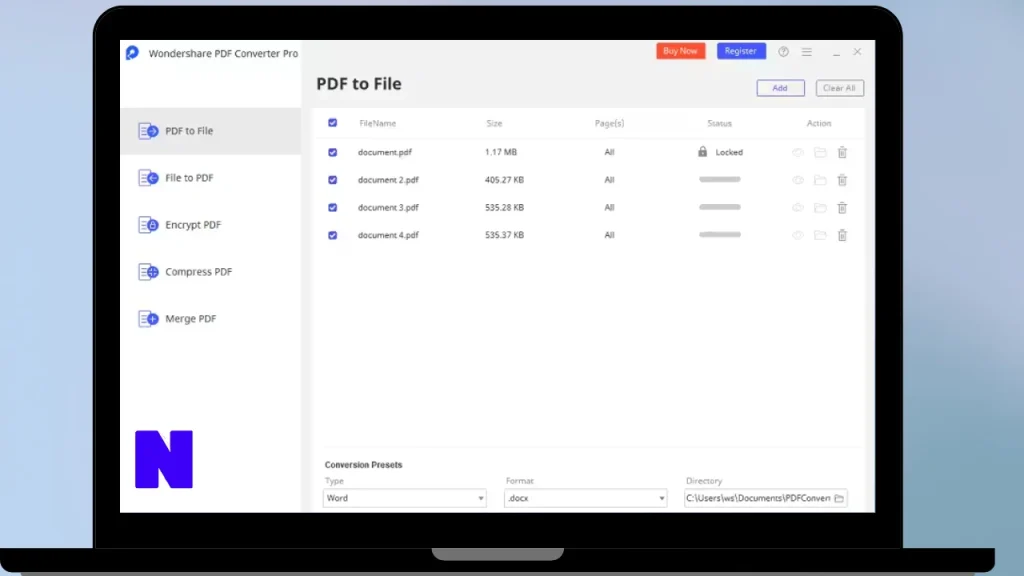This screenshot has width=1024, height=576.
Task: Open the hamburger menu icon
Action: (807, 52)
